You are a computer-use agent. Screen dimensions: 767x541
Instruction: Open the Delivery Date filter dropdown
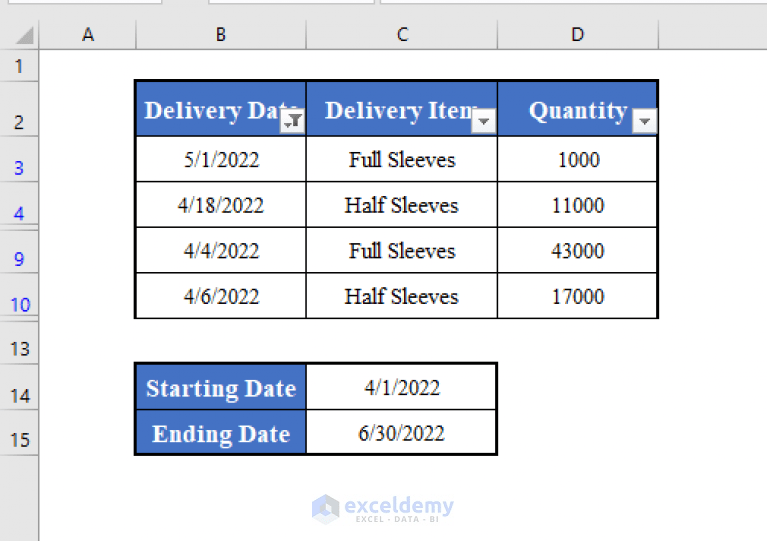293,121
